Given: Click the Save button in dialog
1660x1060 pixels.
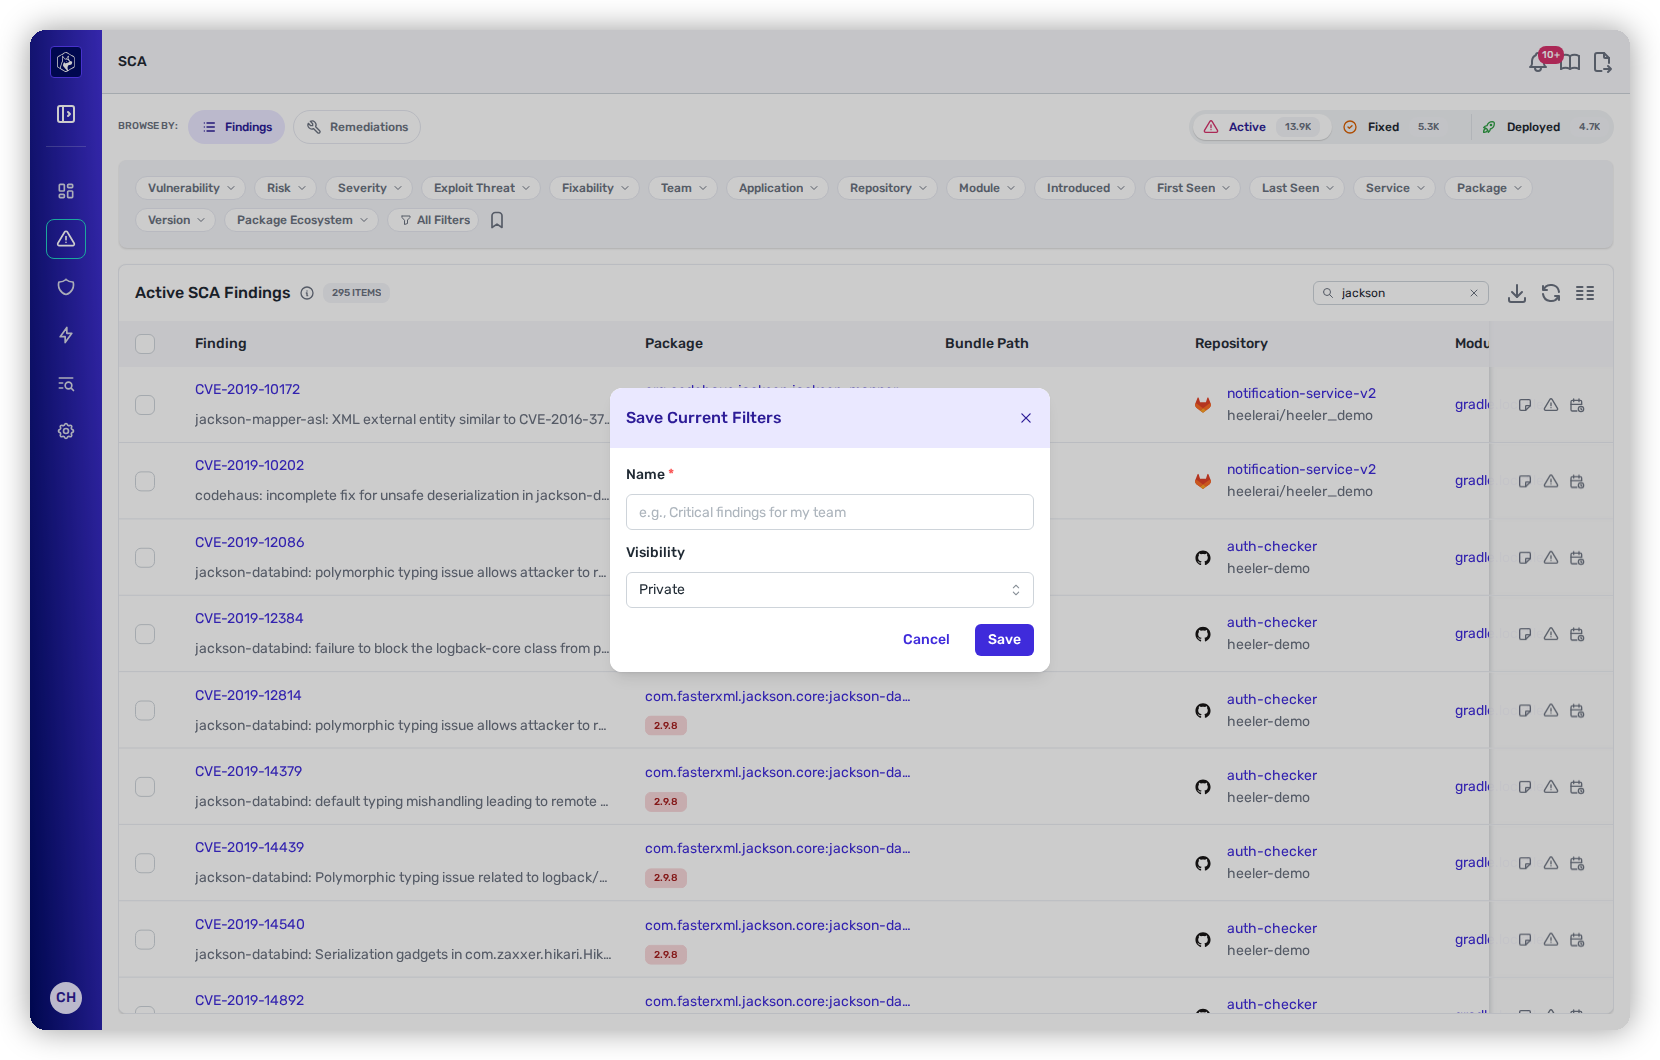Looking at the screenshot, I should click(1004, 640).
